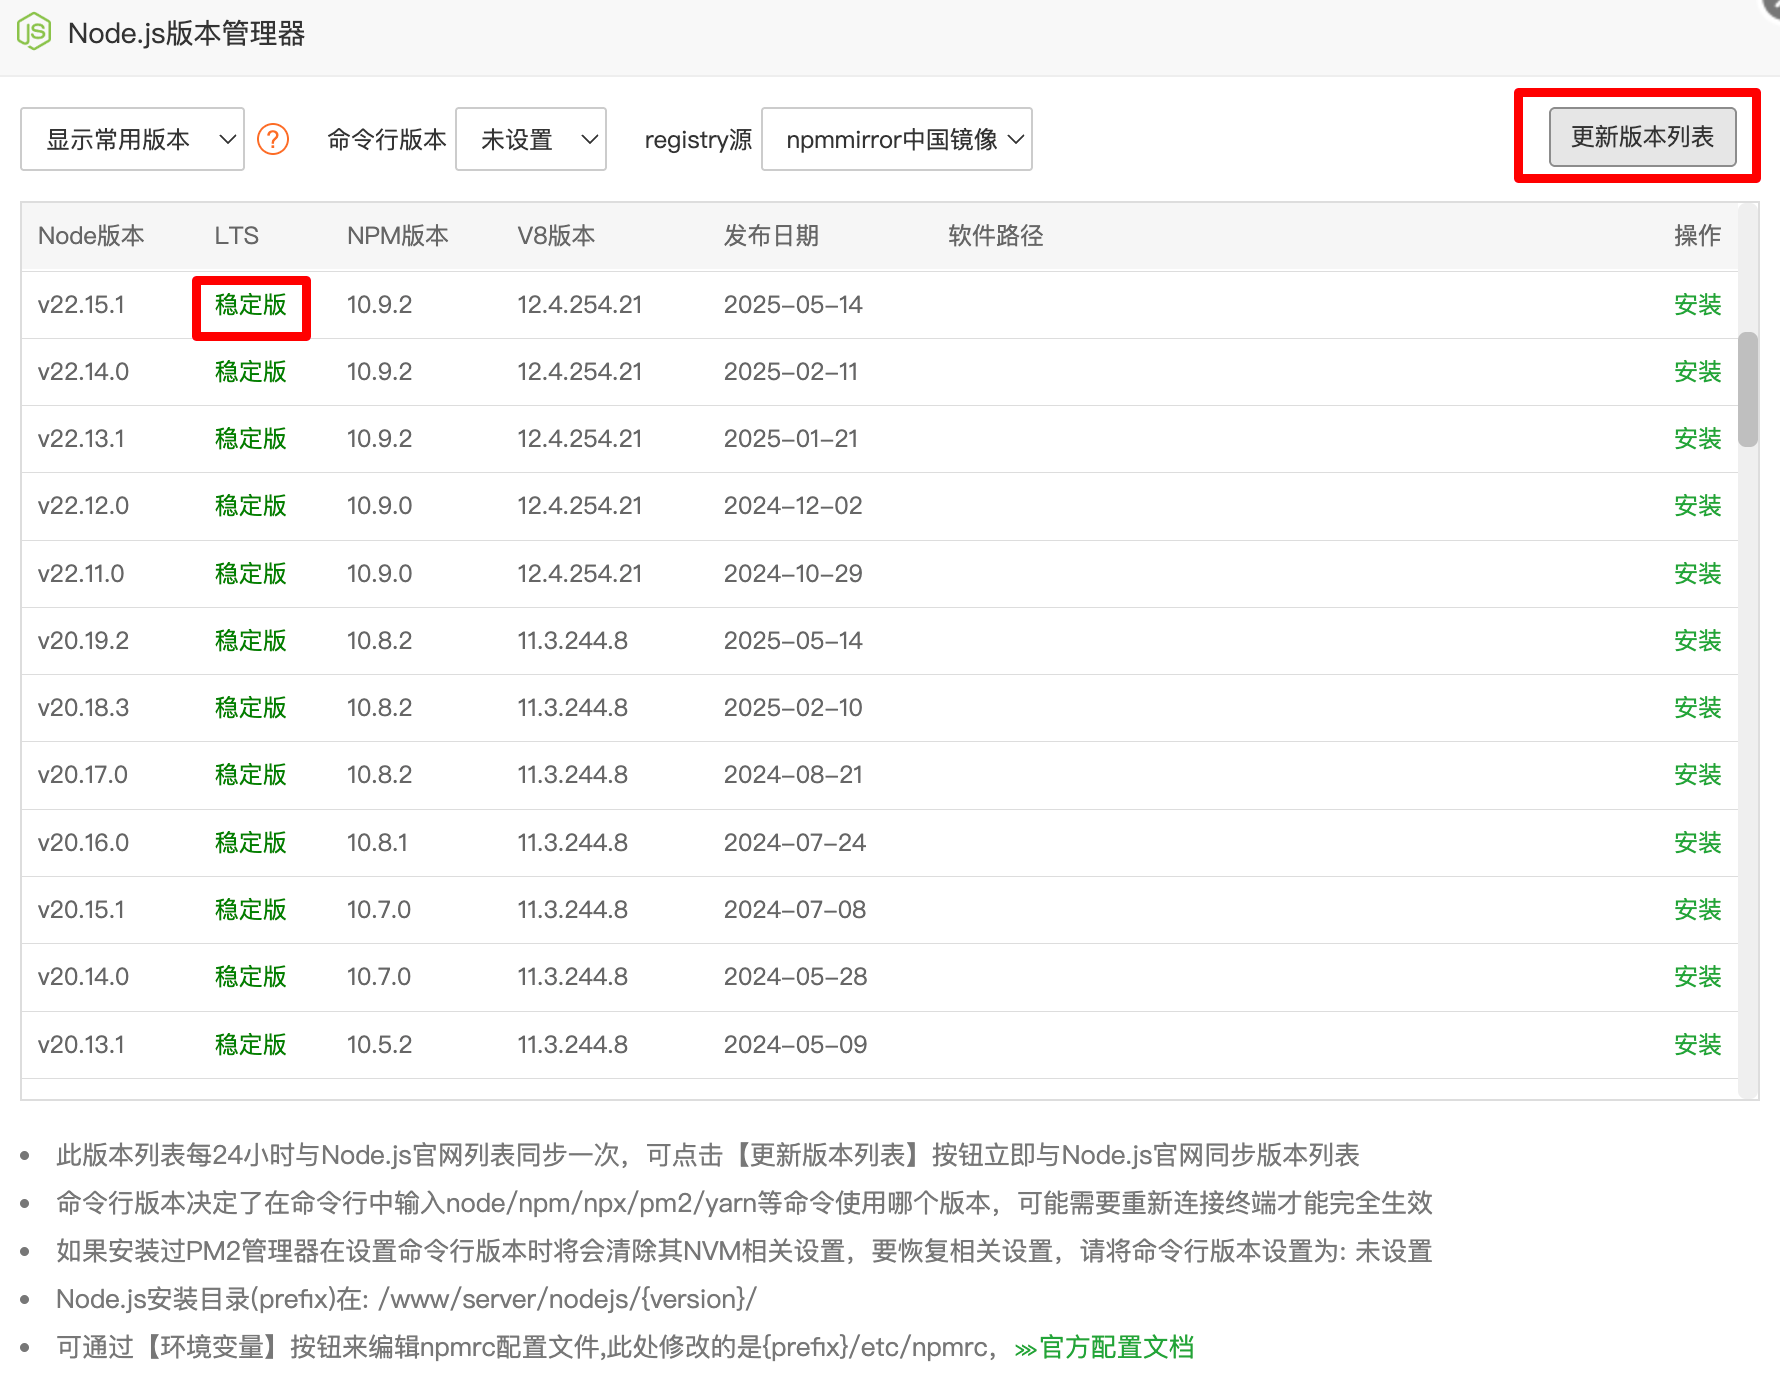The width and height of the screenshot is (1780, 1374).
Task: Open the registry源 npmmirror中国镜像 dropdown
Action: [x=897, y=139]
